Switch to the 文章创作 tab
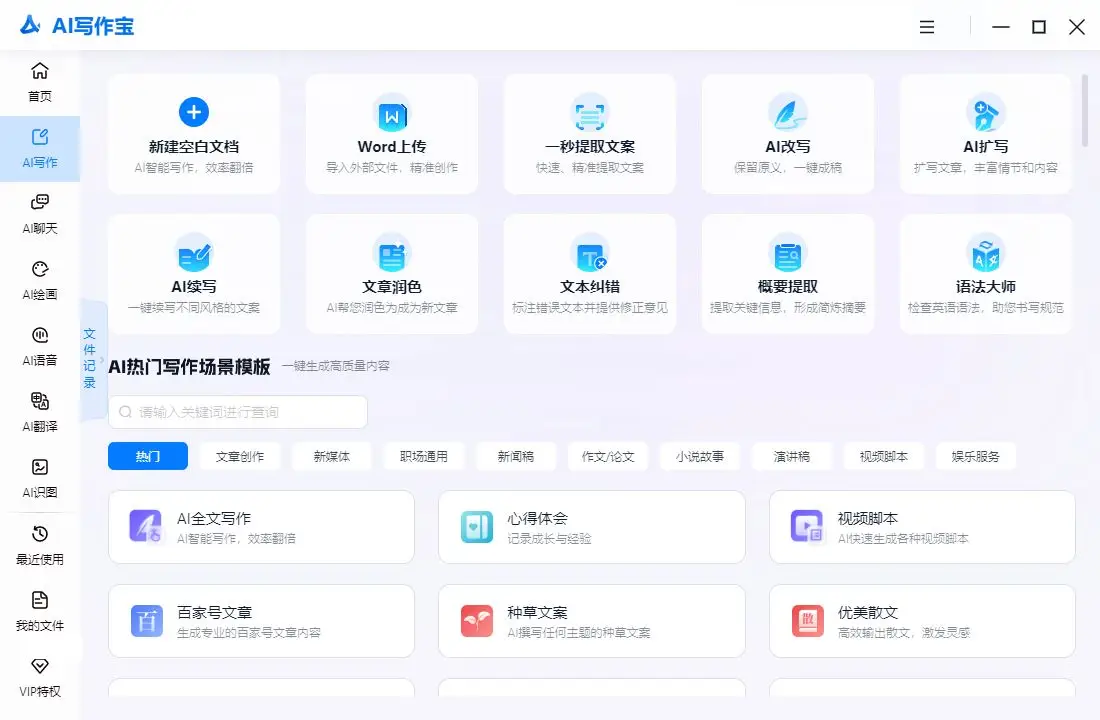1100x720 pixels. (240, 456)
